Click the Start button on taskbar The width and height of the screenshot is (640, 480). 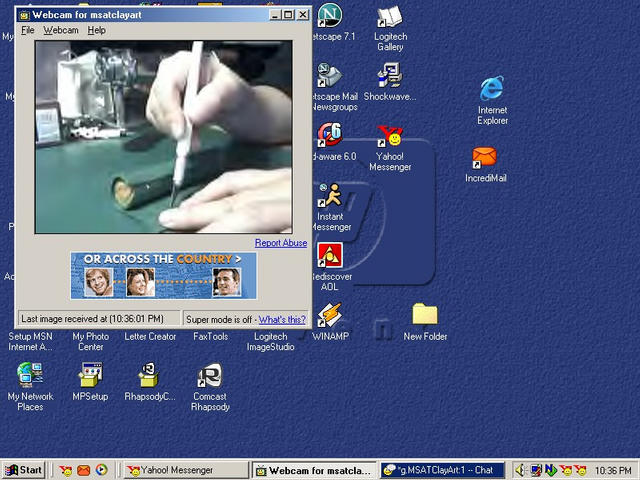point(24,470)
